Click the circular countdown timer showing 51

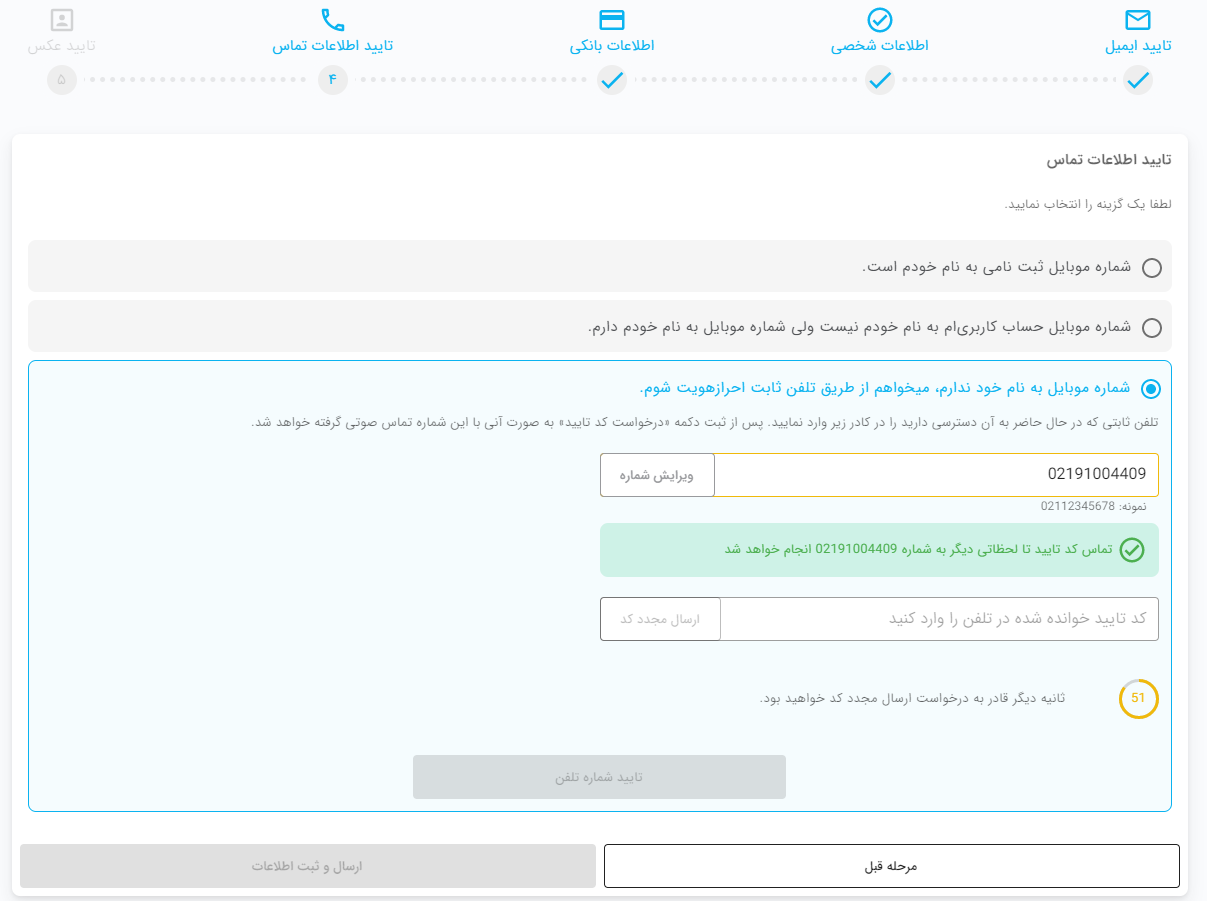1138,699
